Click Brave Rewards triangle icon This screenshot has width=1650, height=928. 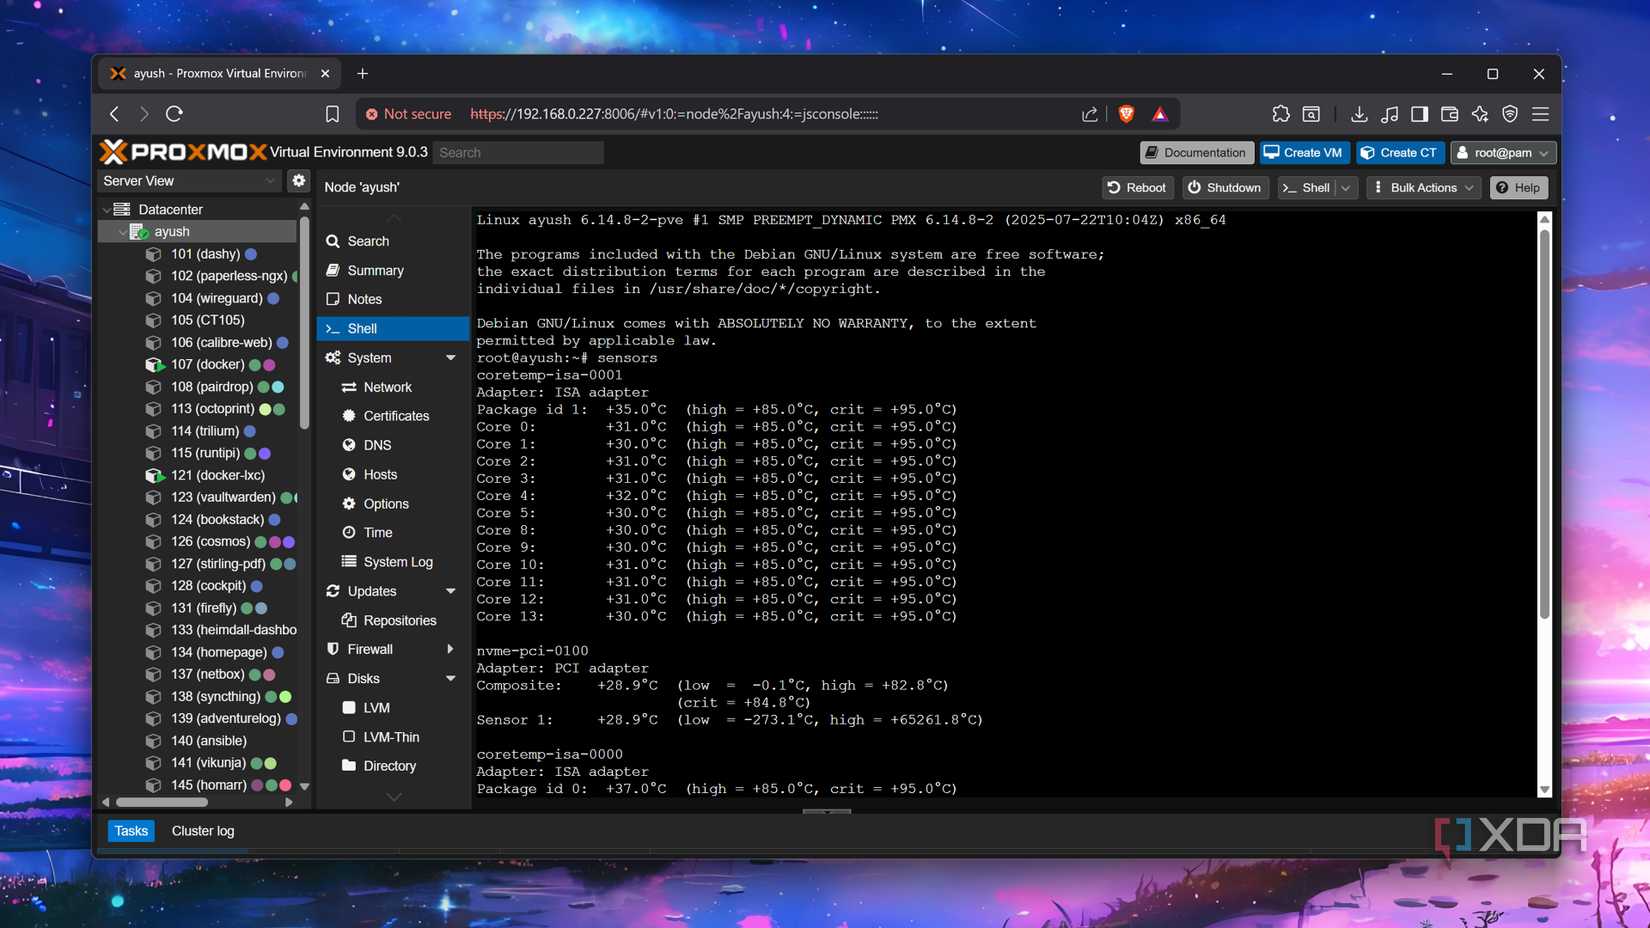[x=1160, y=114]
